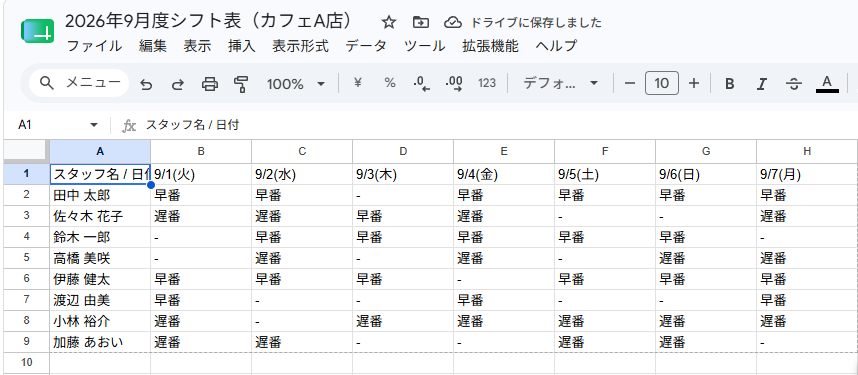Open the データ menu

point(366,46)
